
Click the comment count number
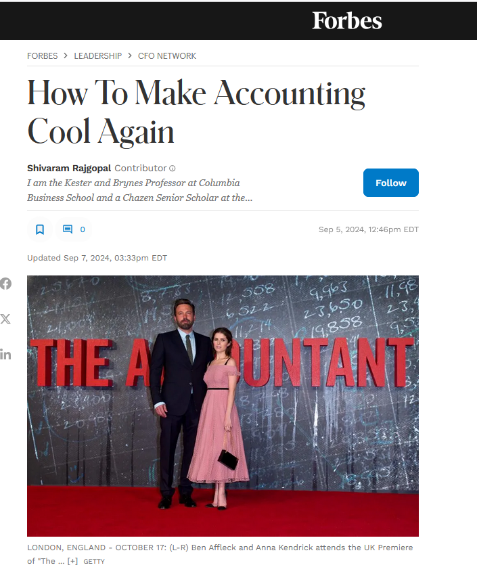coord(82,229)
